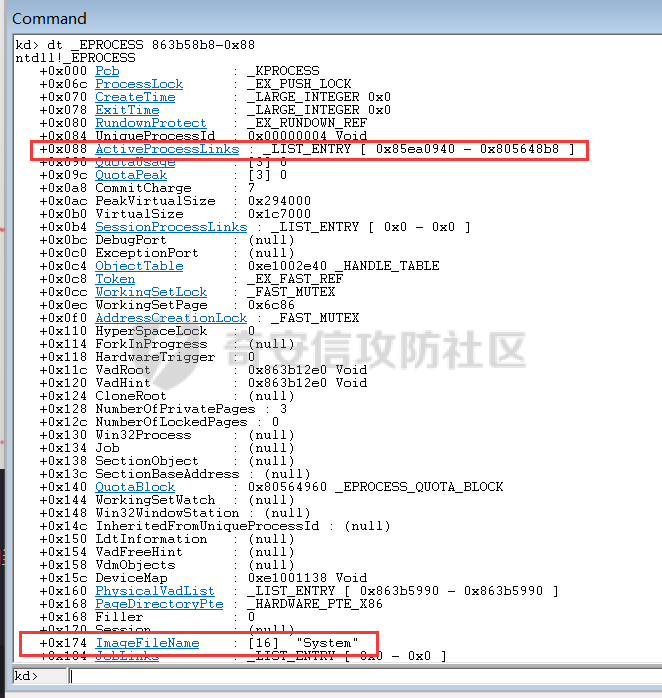Screen dimensions: 662x698
Task: Follow the ExitTime link
Action: (127, 110)
